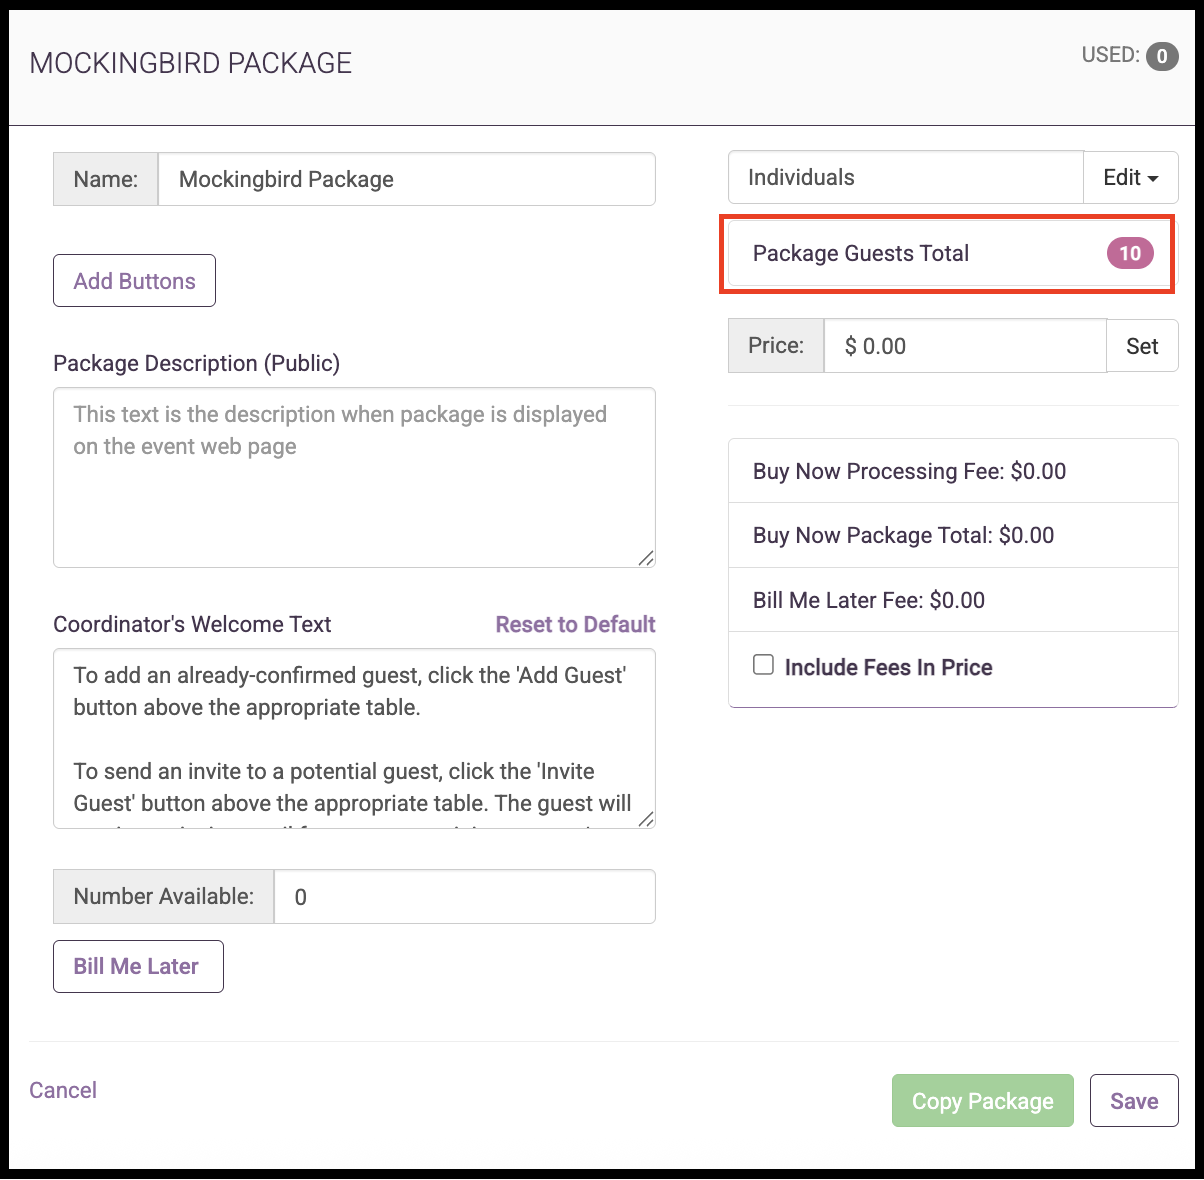This screenshot has height=1180, width=1204.
Task: Cancel editing the package
Action: 63,1090
